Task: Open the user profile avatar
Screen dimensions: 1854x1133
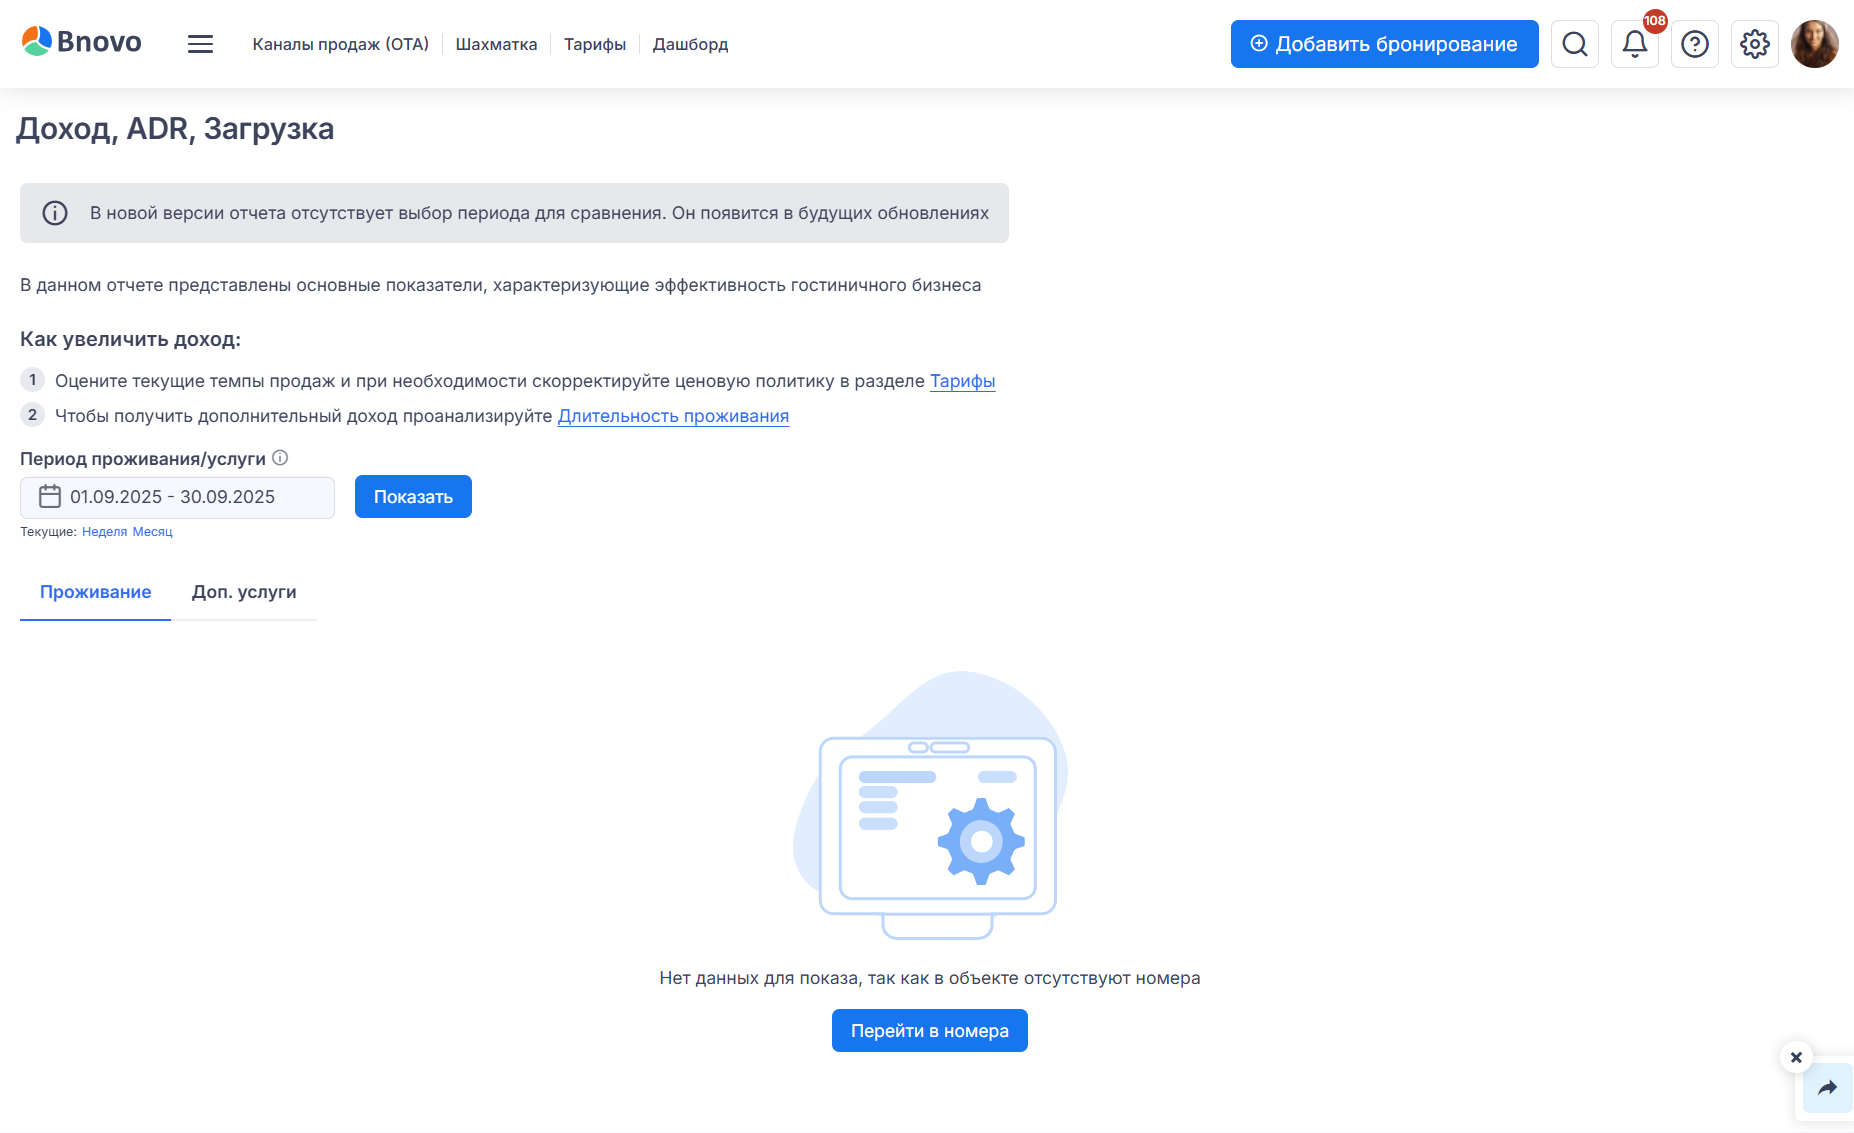Action: 1814,44
